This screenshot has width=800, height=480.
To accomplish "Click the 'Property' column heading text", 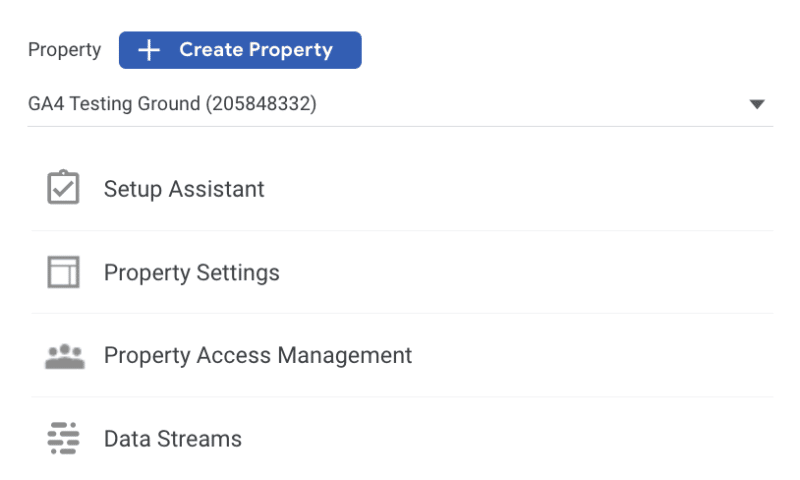I will click(64, 50).
